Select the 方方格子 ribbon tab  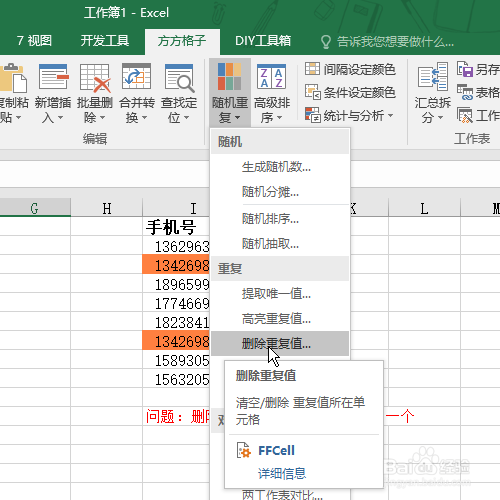pyautogui.click(x=182, y=41)
